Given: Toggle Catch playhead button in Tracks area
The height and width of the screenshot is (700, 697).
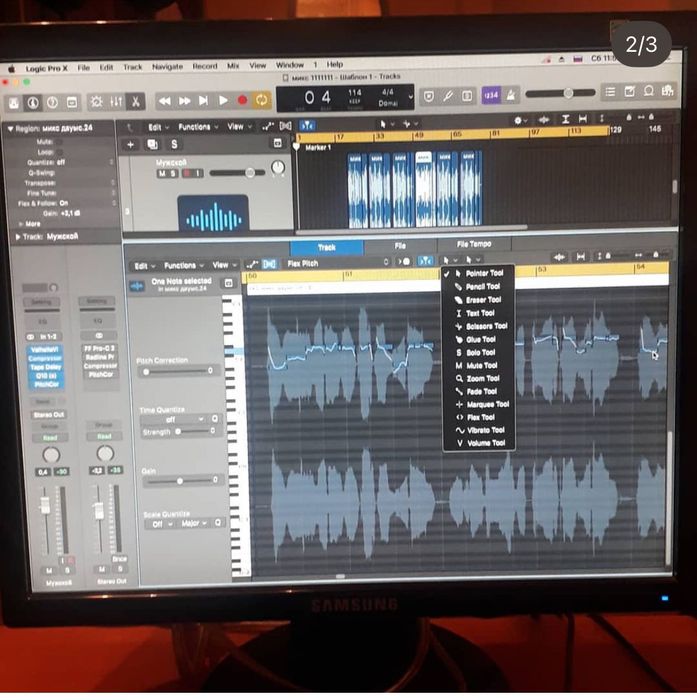Looking at the screenshot, I should [x=307, y=125].
